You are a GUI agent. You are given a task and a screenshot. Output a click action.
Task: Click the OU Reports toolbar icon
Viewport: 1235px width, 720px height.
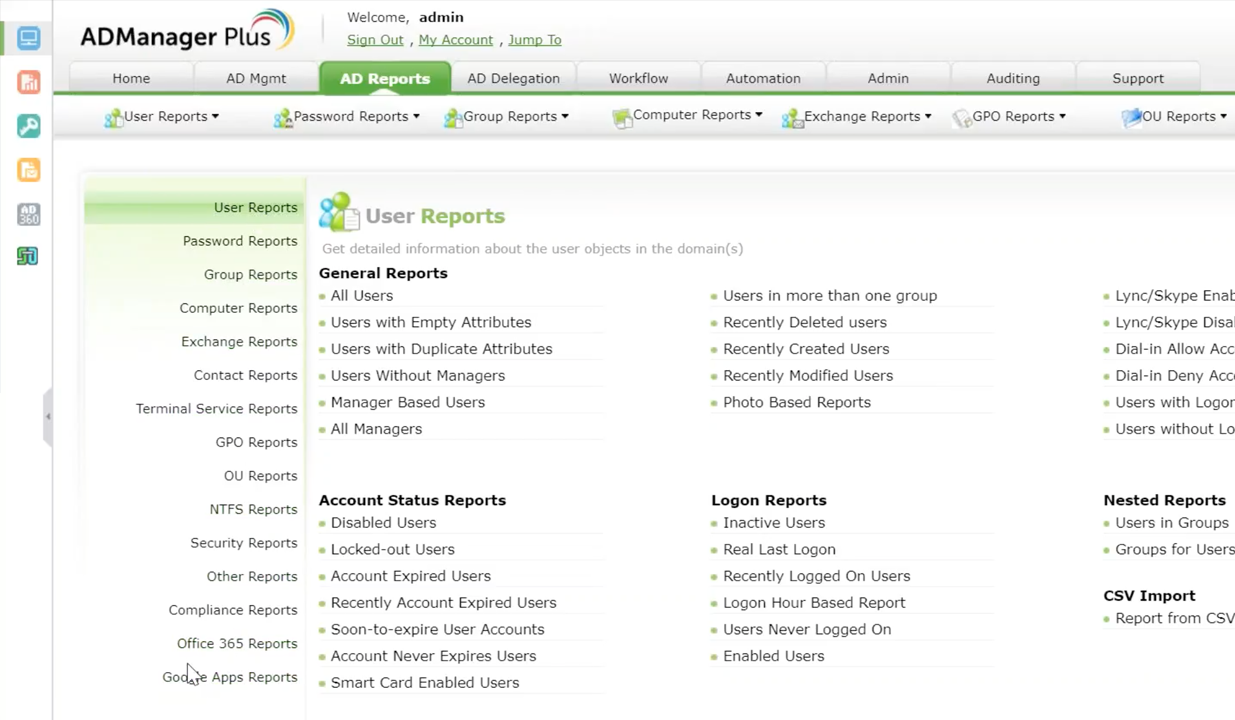pyautogui.click(x=1131, y=117)
